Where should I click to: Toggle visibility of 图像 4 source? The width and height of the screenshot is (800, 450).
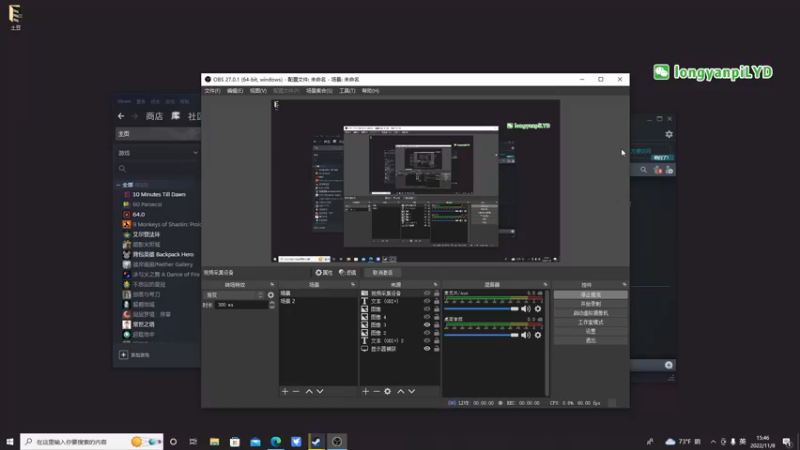pyautogui.click(x=427, y=317)
